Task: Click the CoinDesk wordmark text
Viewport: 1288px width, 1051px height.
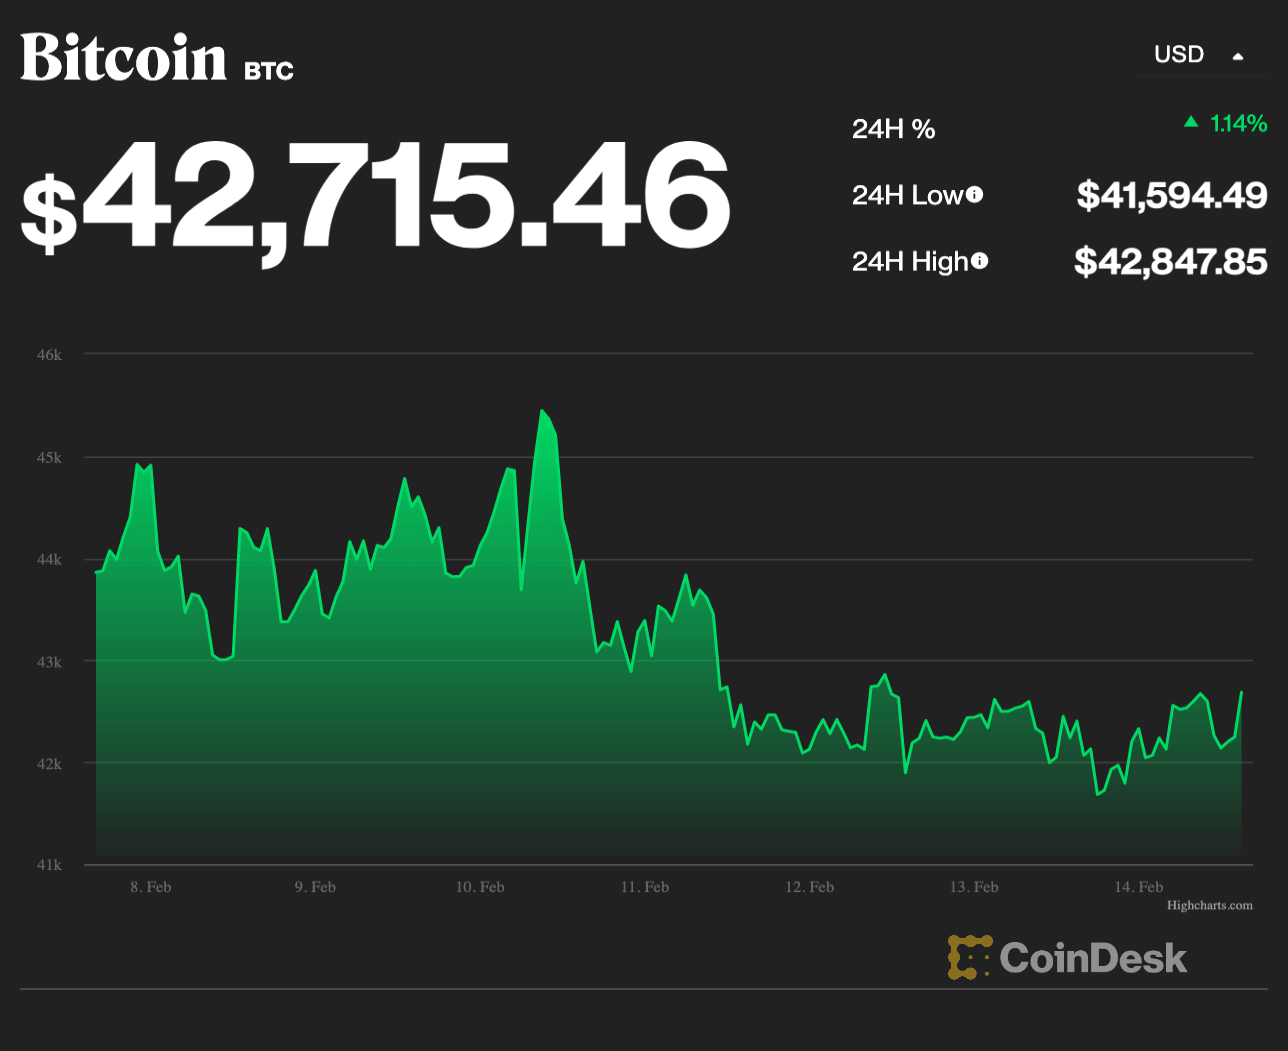Action: [1093, 958]
